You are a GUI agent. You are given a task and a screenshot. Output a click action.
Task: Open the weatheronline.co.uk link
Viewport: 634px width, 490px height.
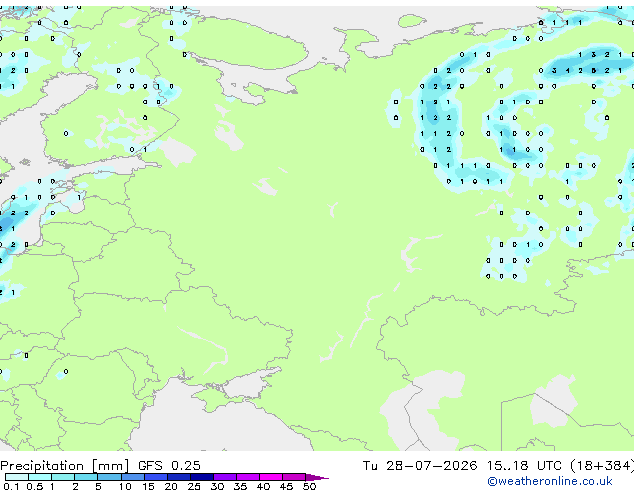pyautogui.click(x=550, y=481)
